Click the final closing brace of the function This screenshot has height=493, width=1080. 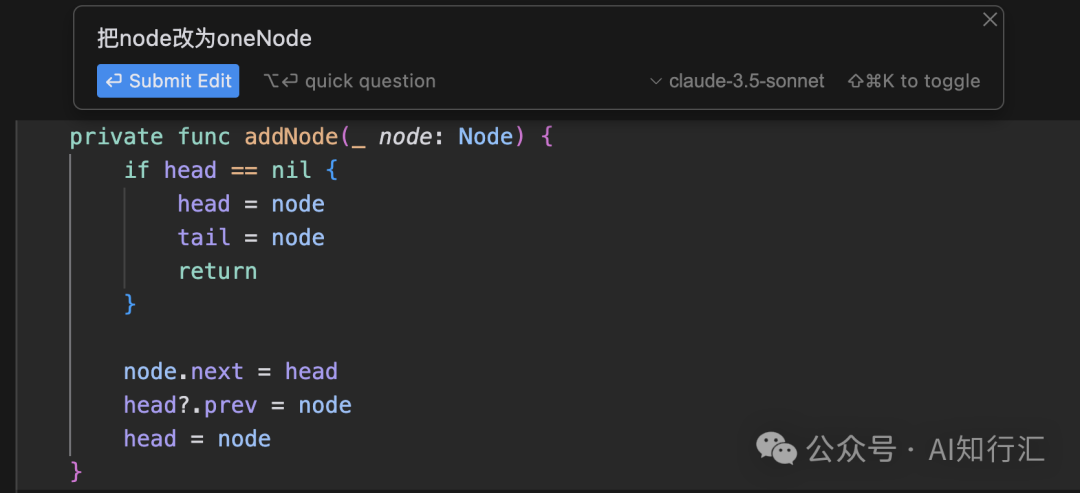[x=76, y=471]
